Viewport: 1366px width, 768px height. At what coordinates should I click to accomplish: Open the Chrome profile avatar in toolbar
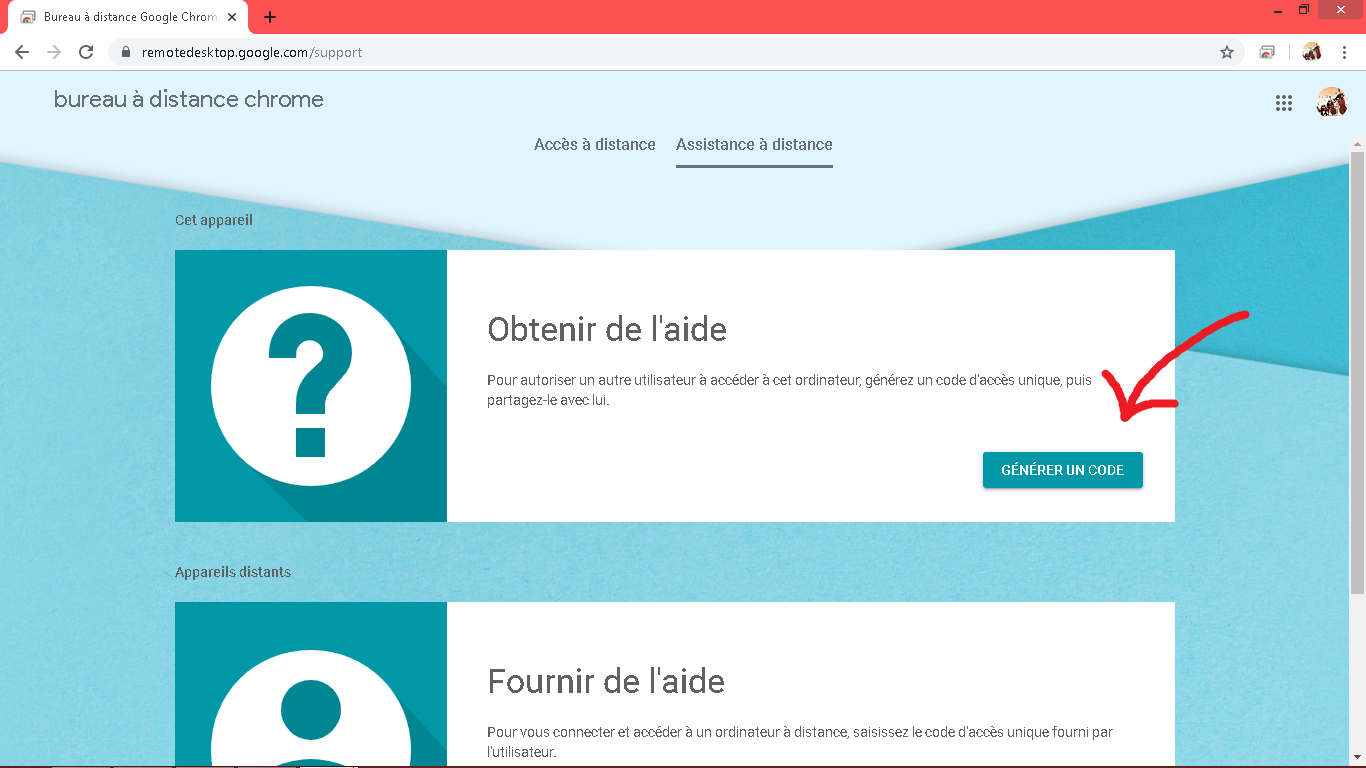click(1312, 52)
